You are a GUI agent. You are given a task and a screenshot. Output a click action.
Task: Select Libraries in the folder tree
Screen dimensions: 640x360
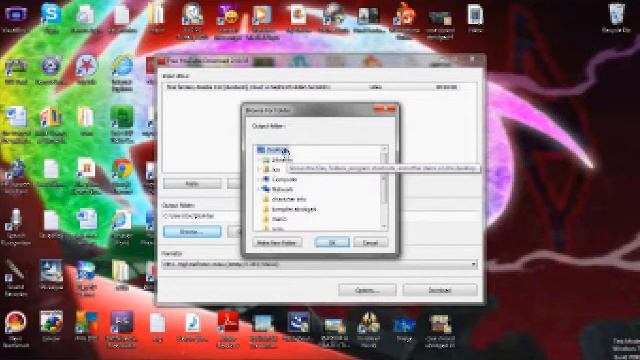point(278,160)
